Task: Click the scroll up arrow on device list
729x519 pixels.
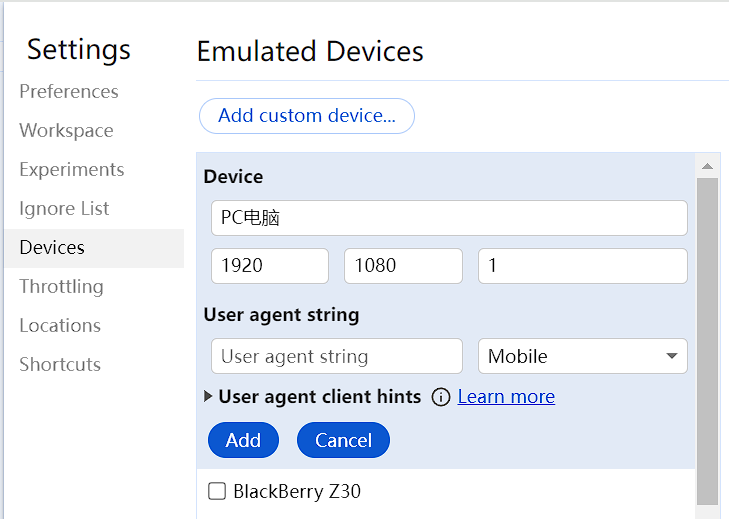Action: tap(707, 166)
